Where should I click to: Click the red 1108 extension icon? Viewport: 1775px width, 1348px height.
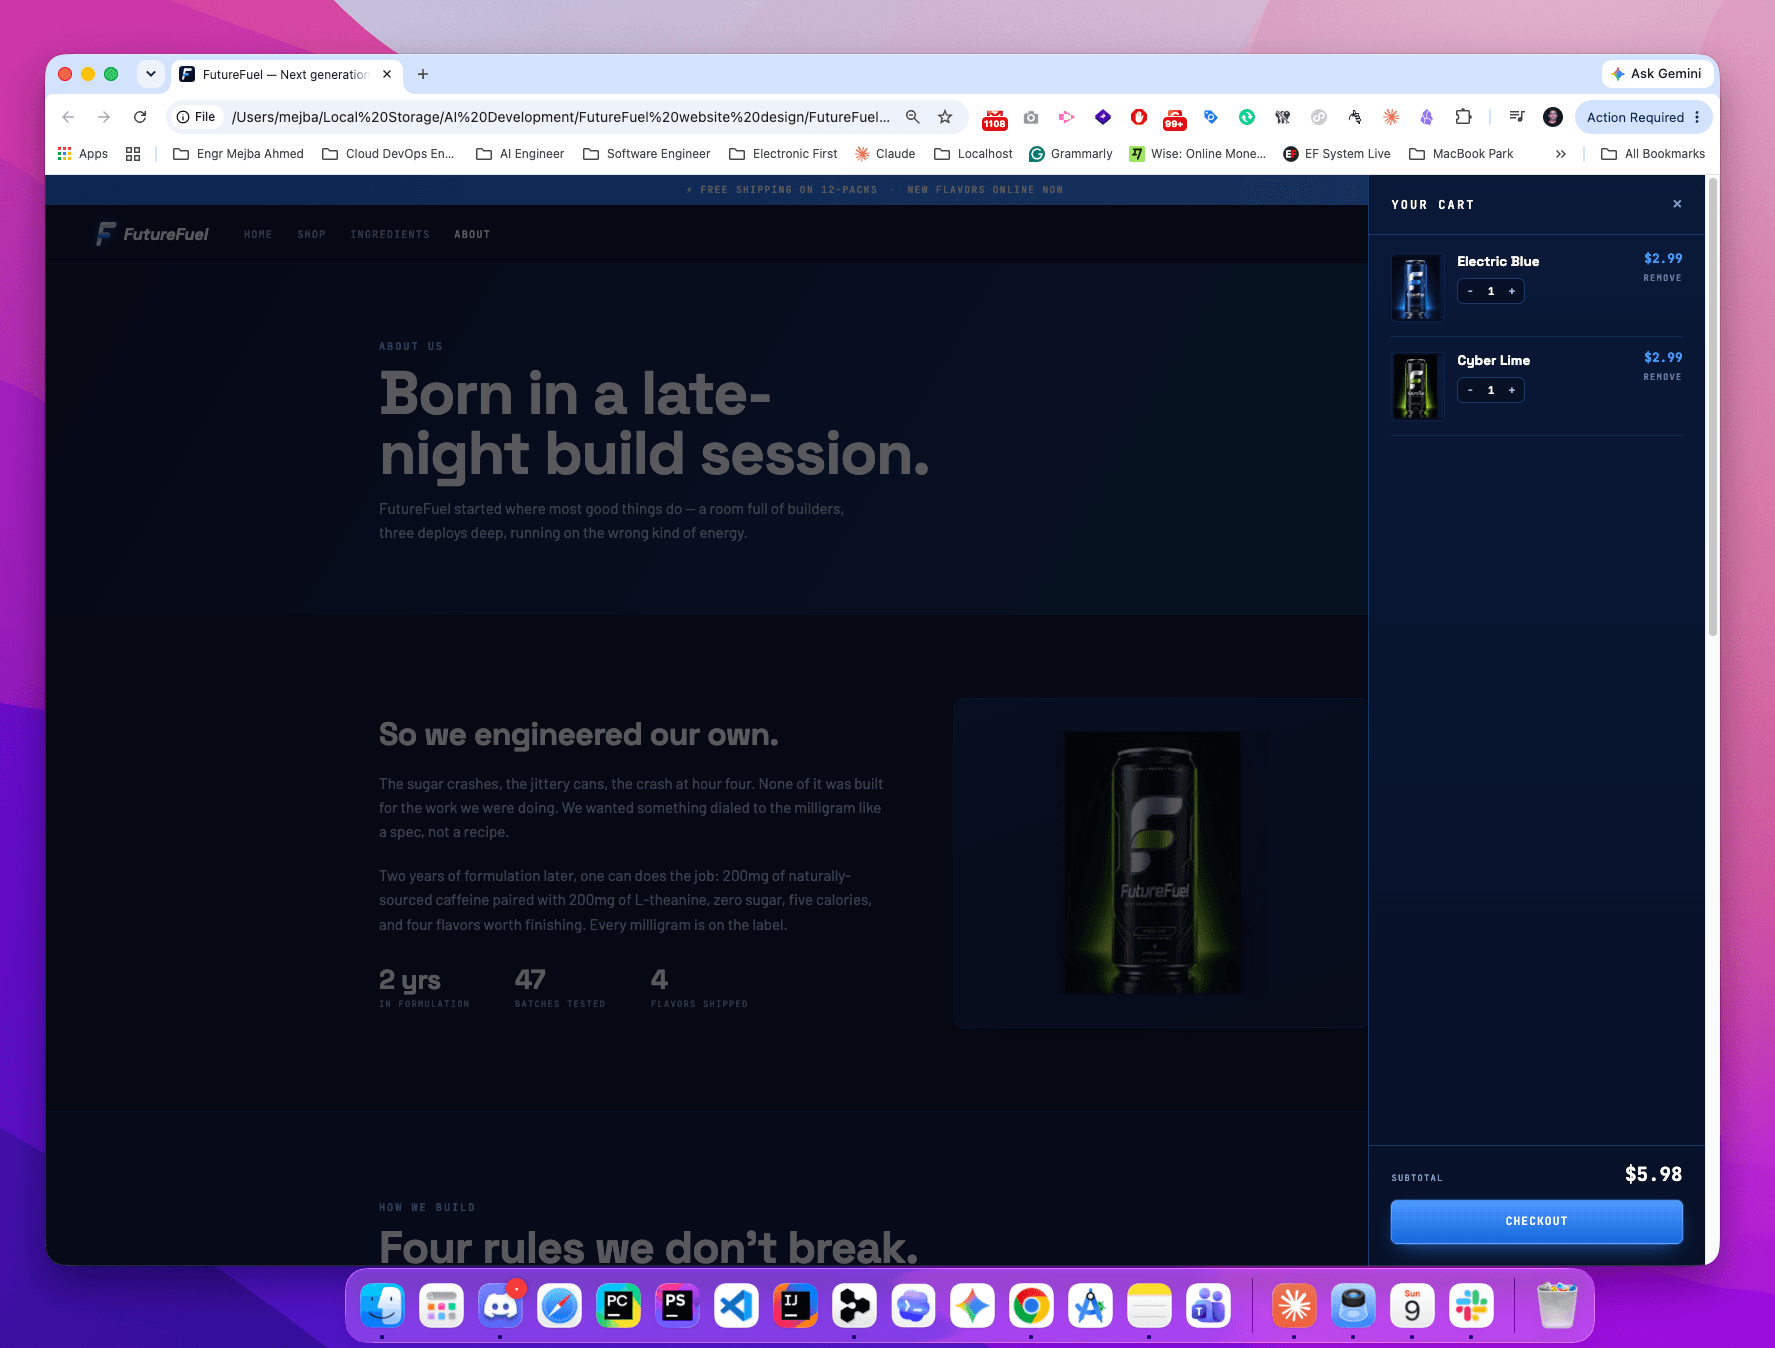click(x=995, y=119)
